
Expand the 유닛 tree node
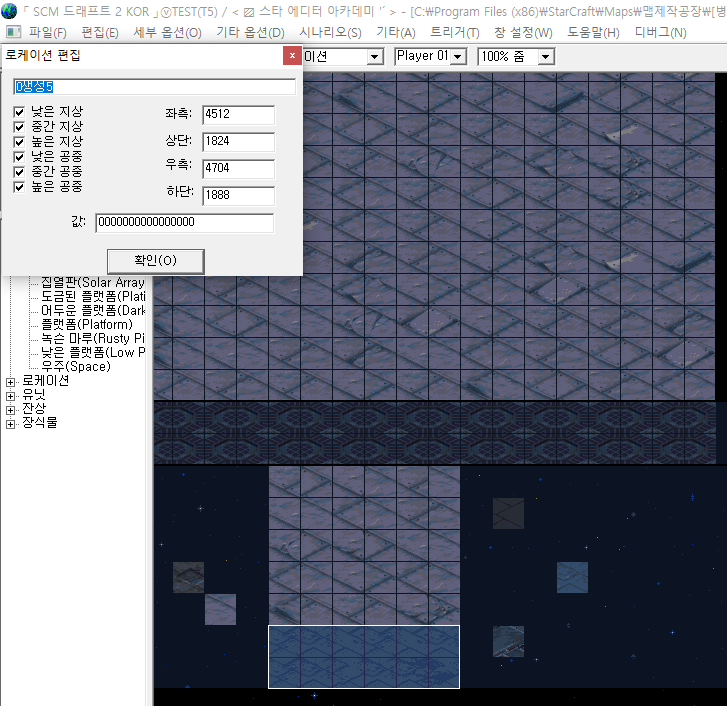point(11,395)
